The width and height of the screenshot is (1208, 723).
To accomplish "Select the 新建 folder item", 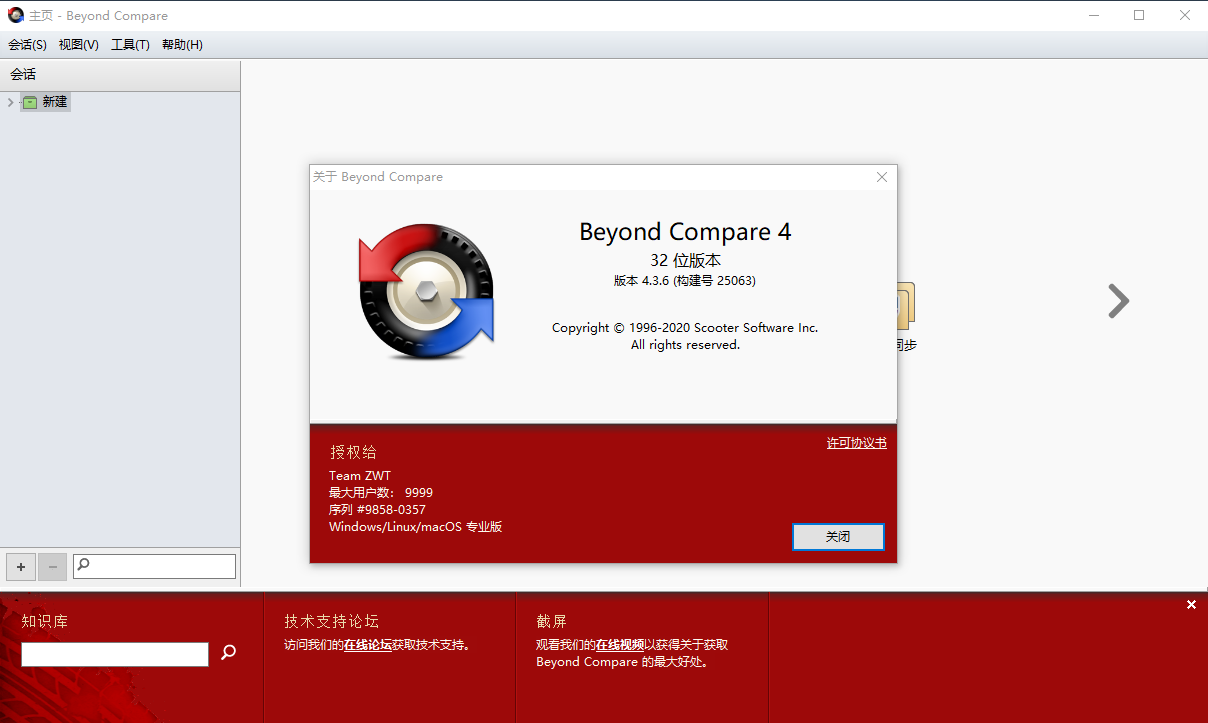I will [46, 102].
